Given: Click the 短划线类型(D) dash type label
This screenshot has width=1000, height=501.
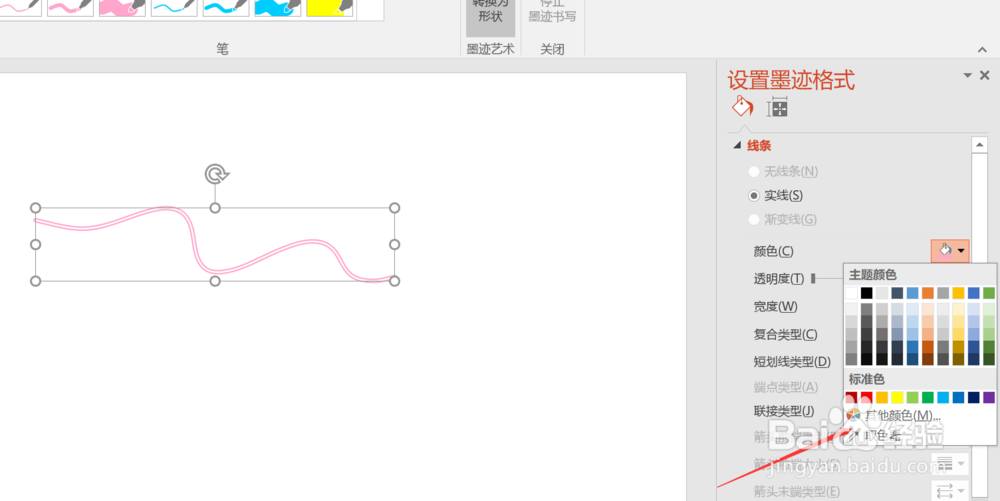Looking at the screenshot, I should click(x=792, y=362).
